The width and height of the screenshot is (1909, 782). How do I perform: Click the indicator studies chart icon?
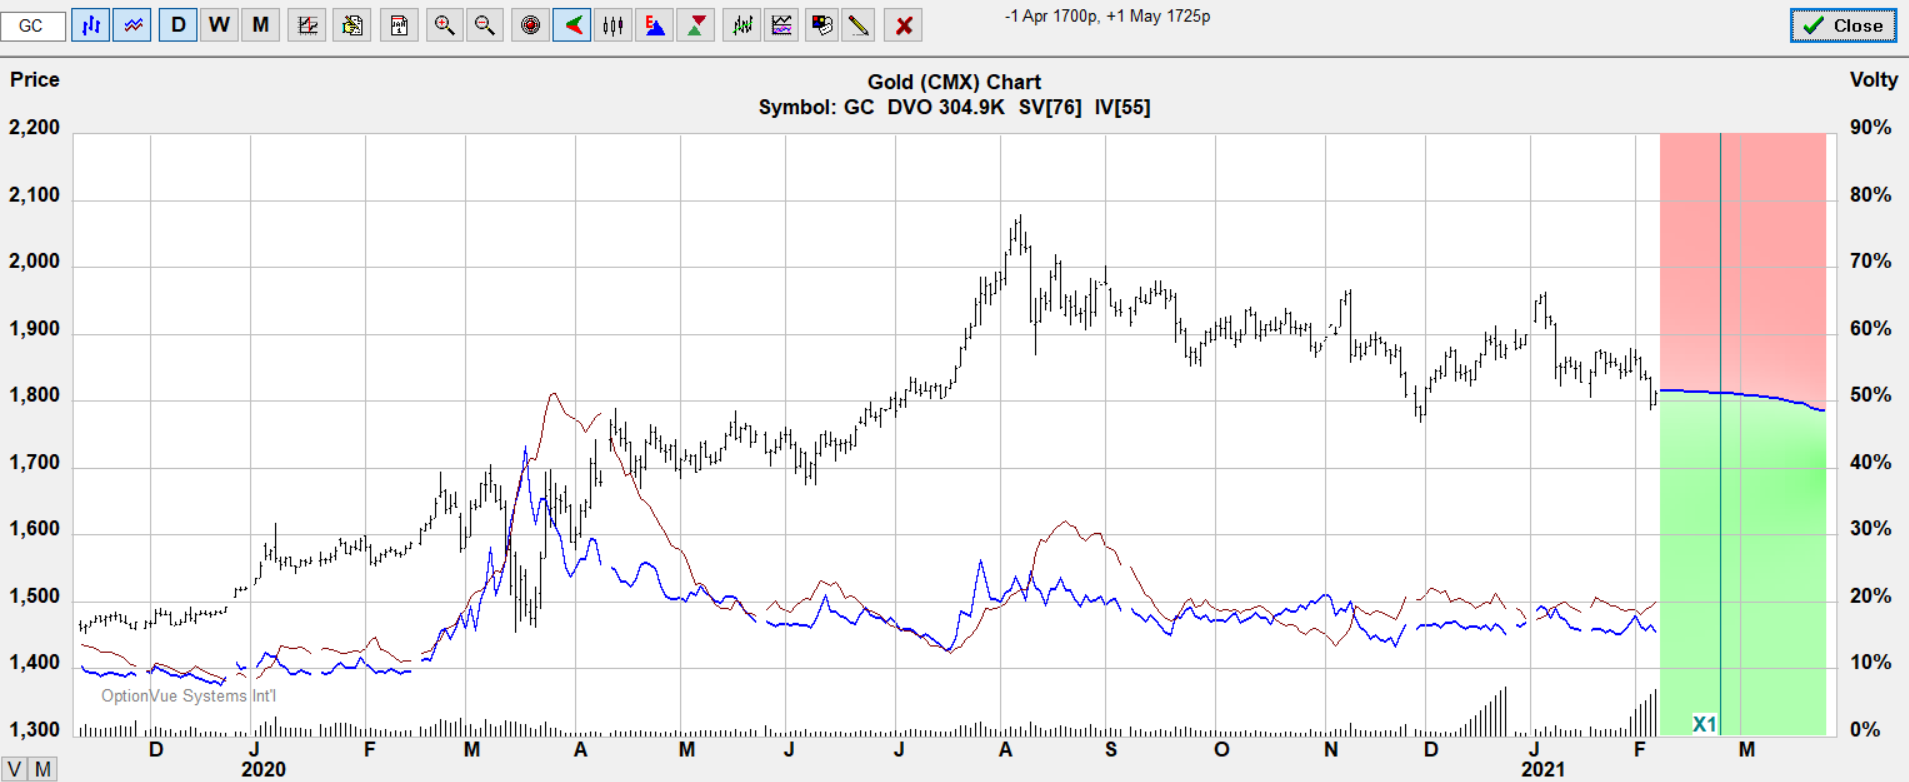782,26
